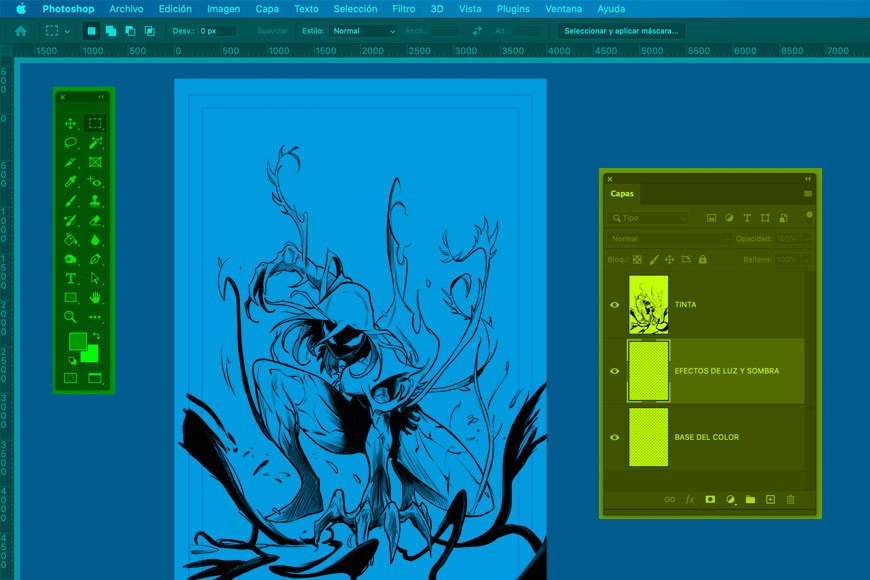Image resolution: width=870 pixels, height=580 pixels.
Task: Hide the BASE DEL COLOR layer
Action: pos(615,437)
